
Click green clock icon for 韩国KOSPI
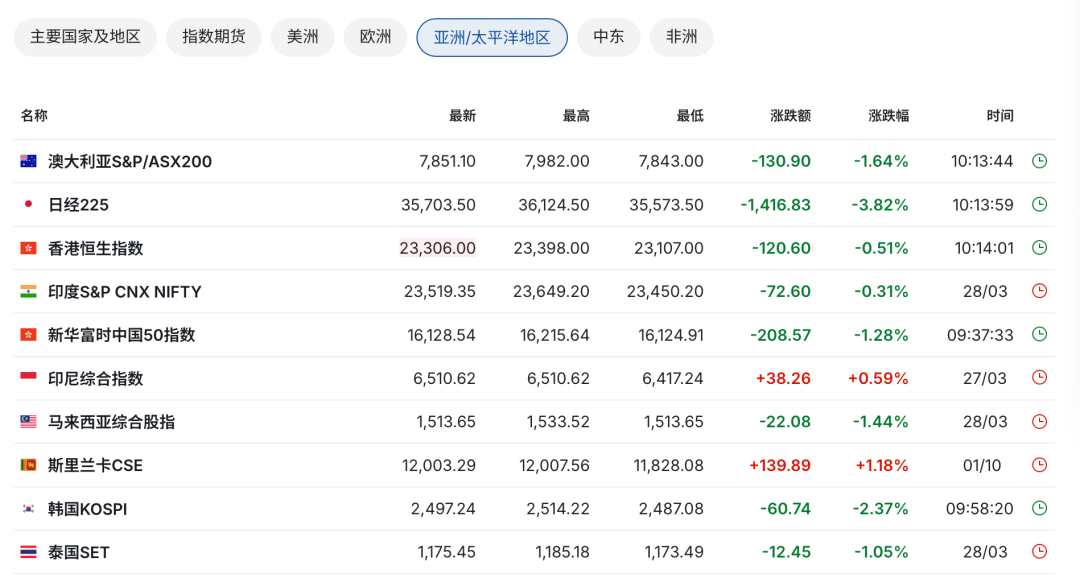[x=1039, y=508]
